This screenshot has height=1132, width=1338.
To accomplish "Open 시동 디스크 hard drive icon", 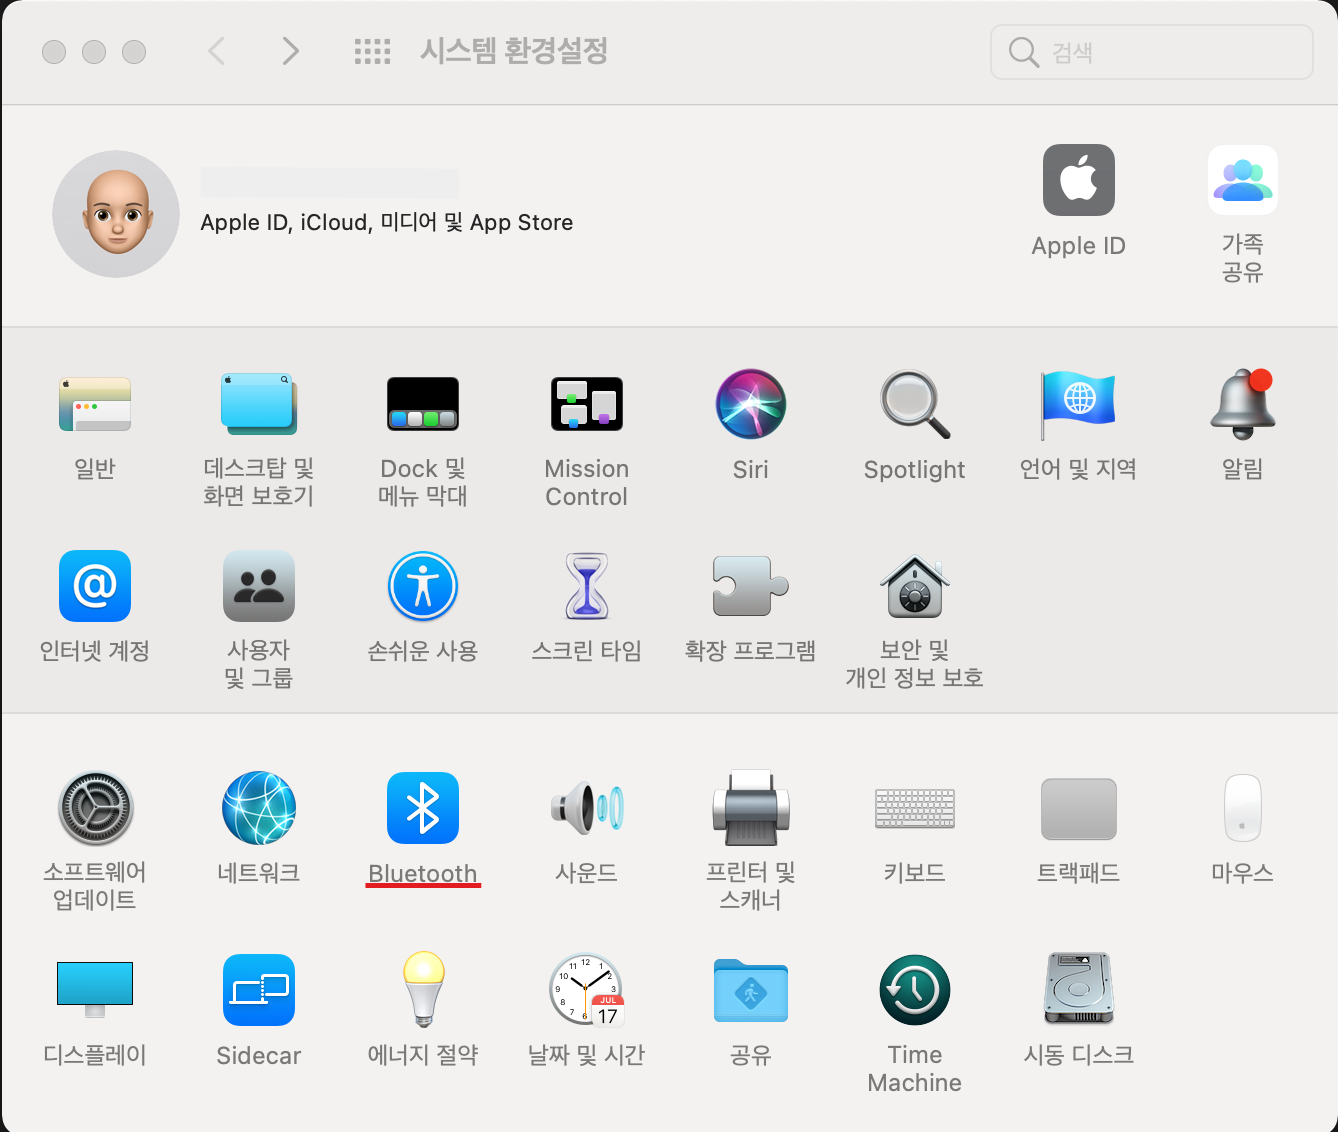I will tap(1078, 990).
